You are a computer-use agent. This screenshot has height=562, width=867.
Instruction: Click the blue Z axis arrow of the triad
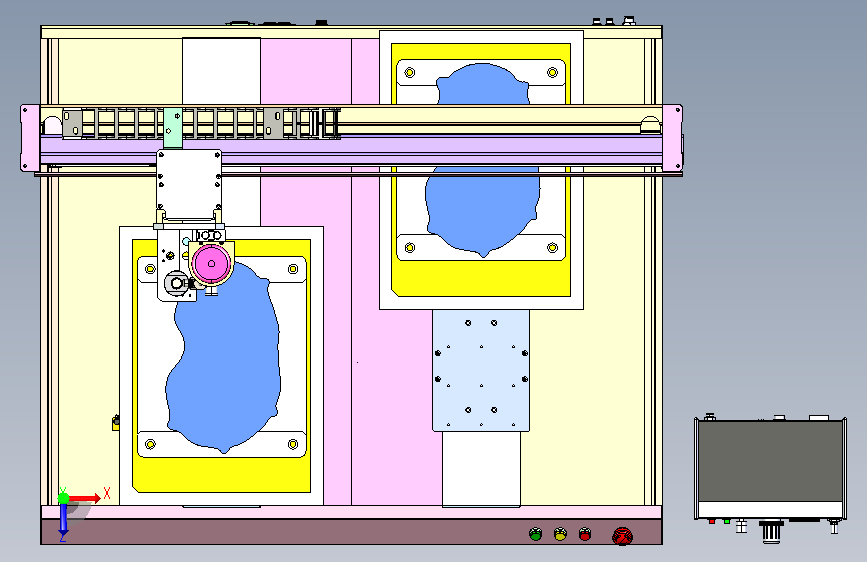pos(63,521)
